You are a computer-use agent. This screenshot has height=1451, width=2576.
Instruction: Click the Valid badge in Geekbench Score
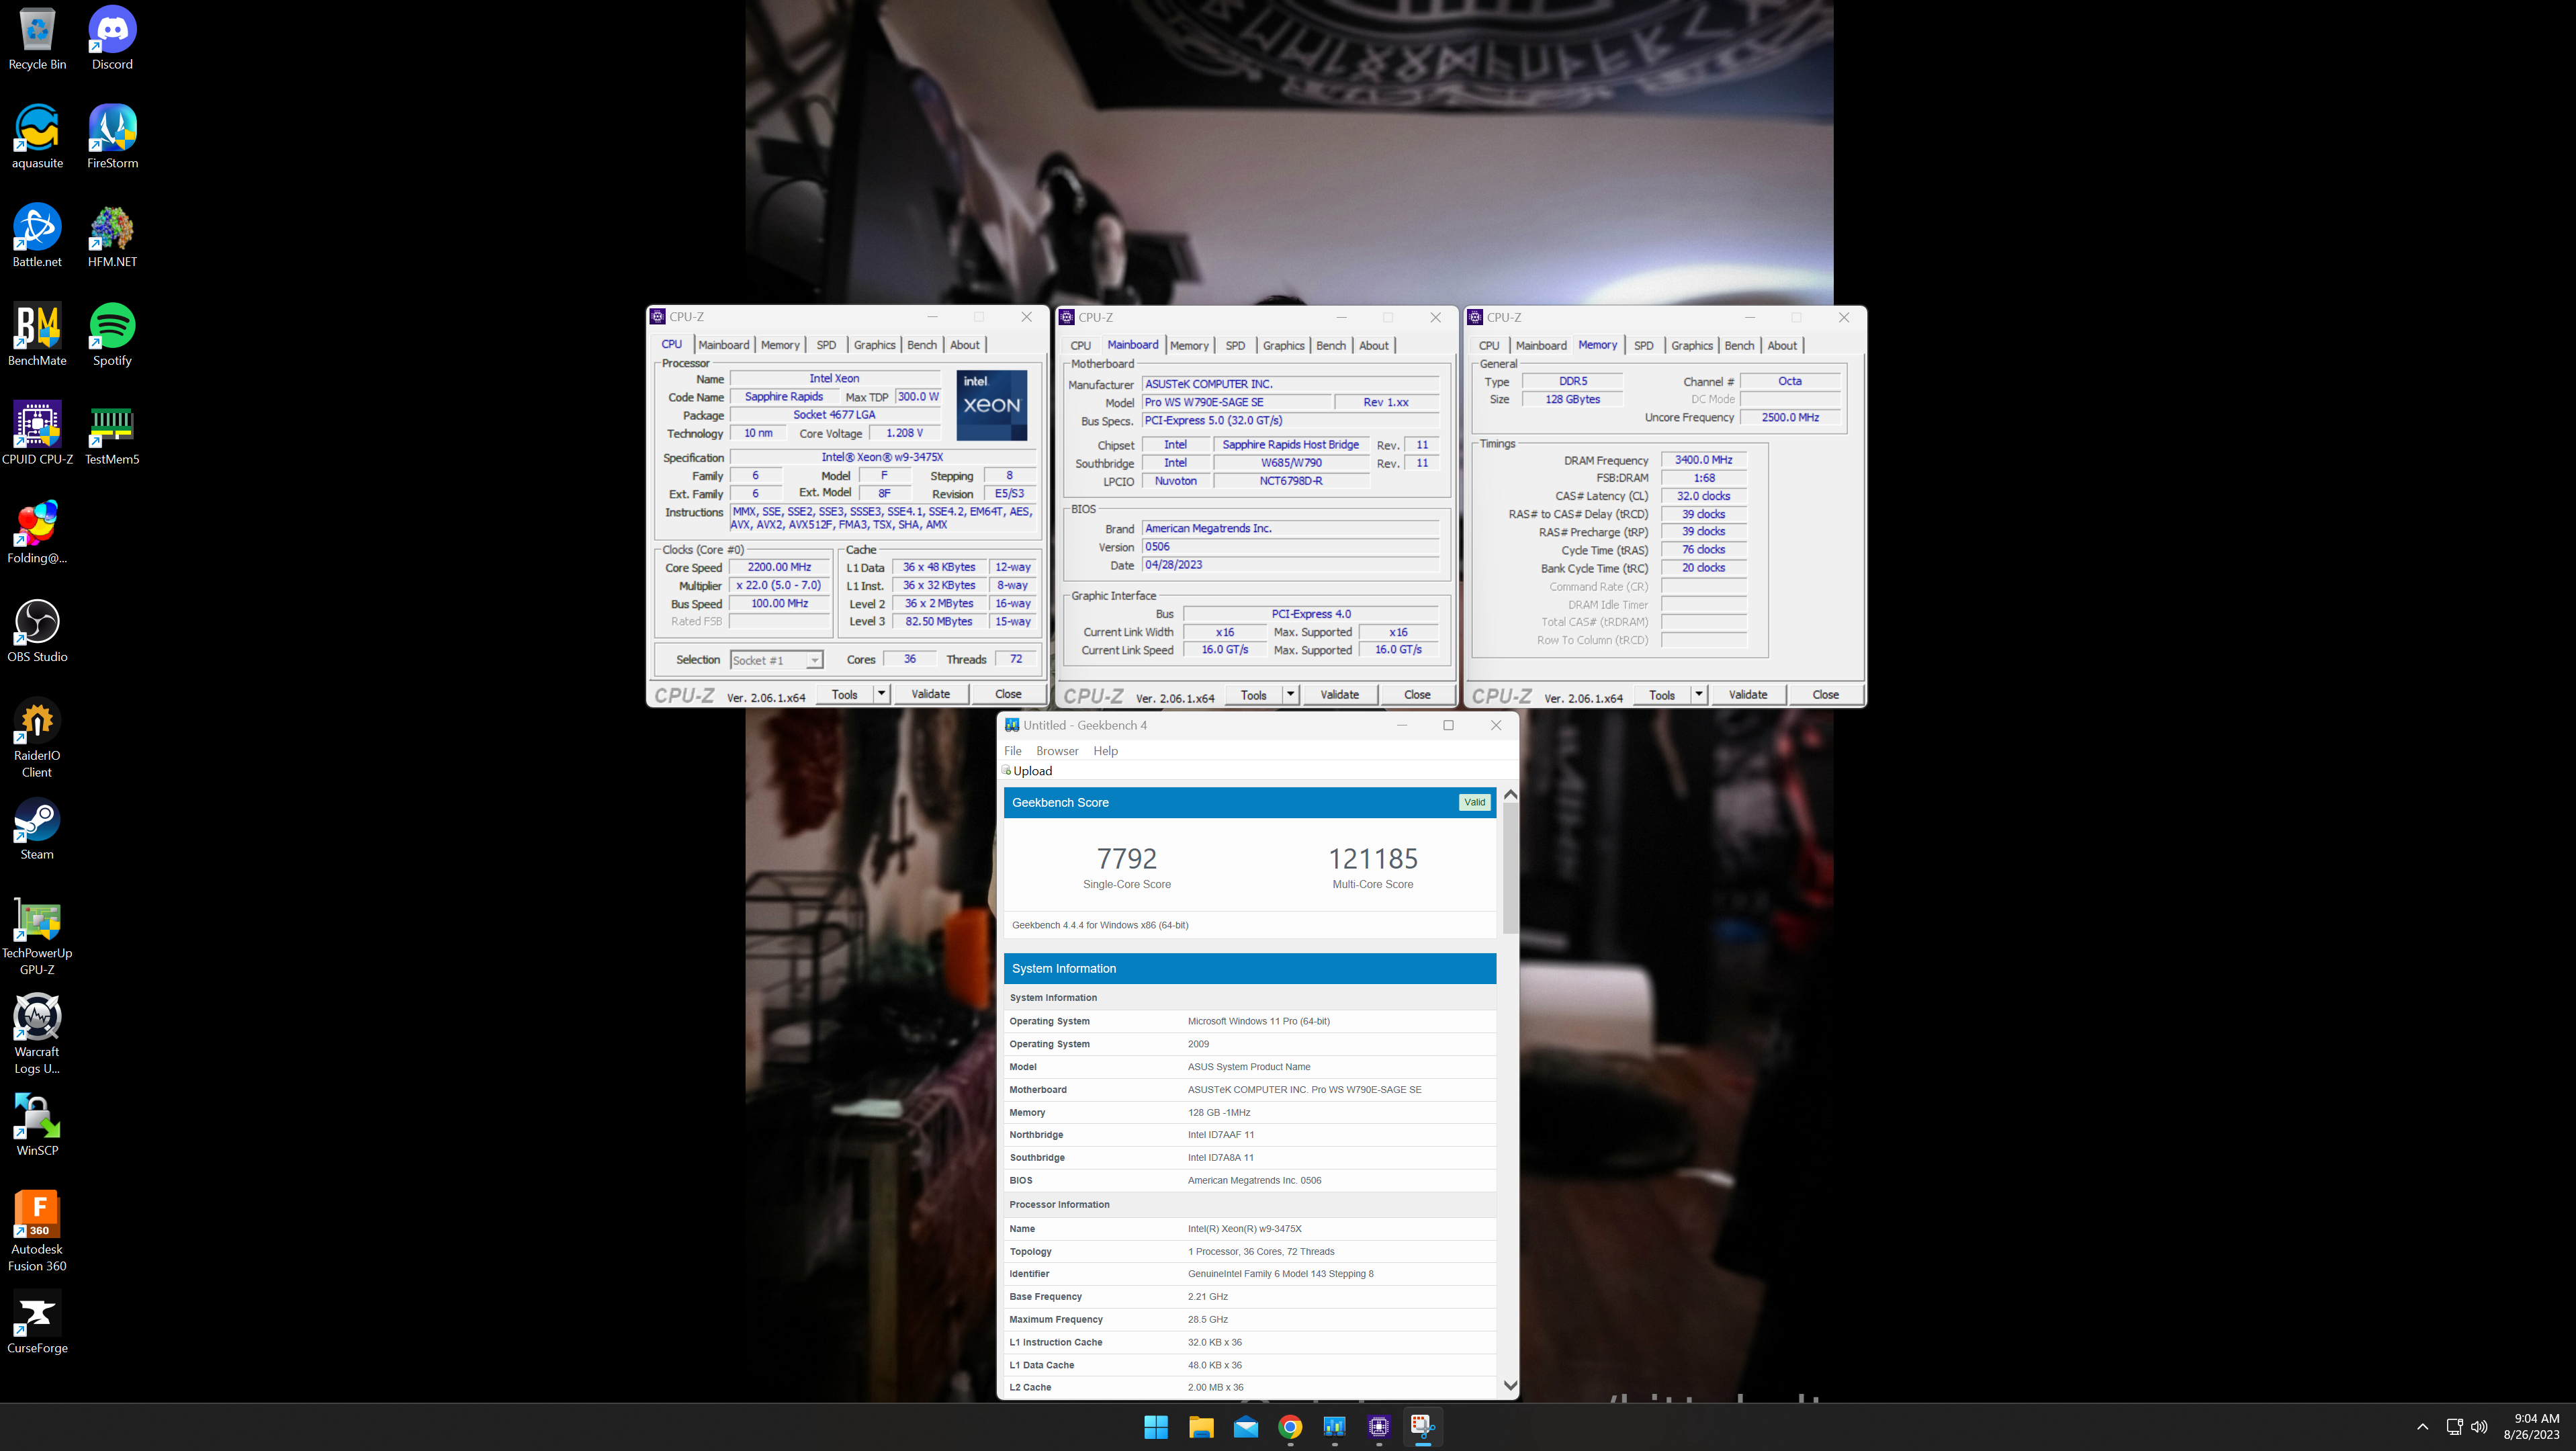click(x=1475, y=802)
